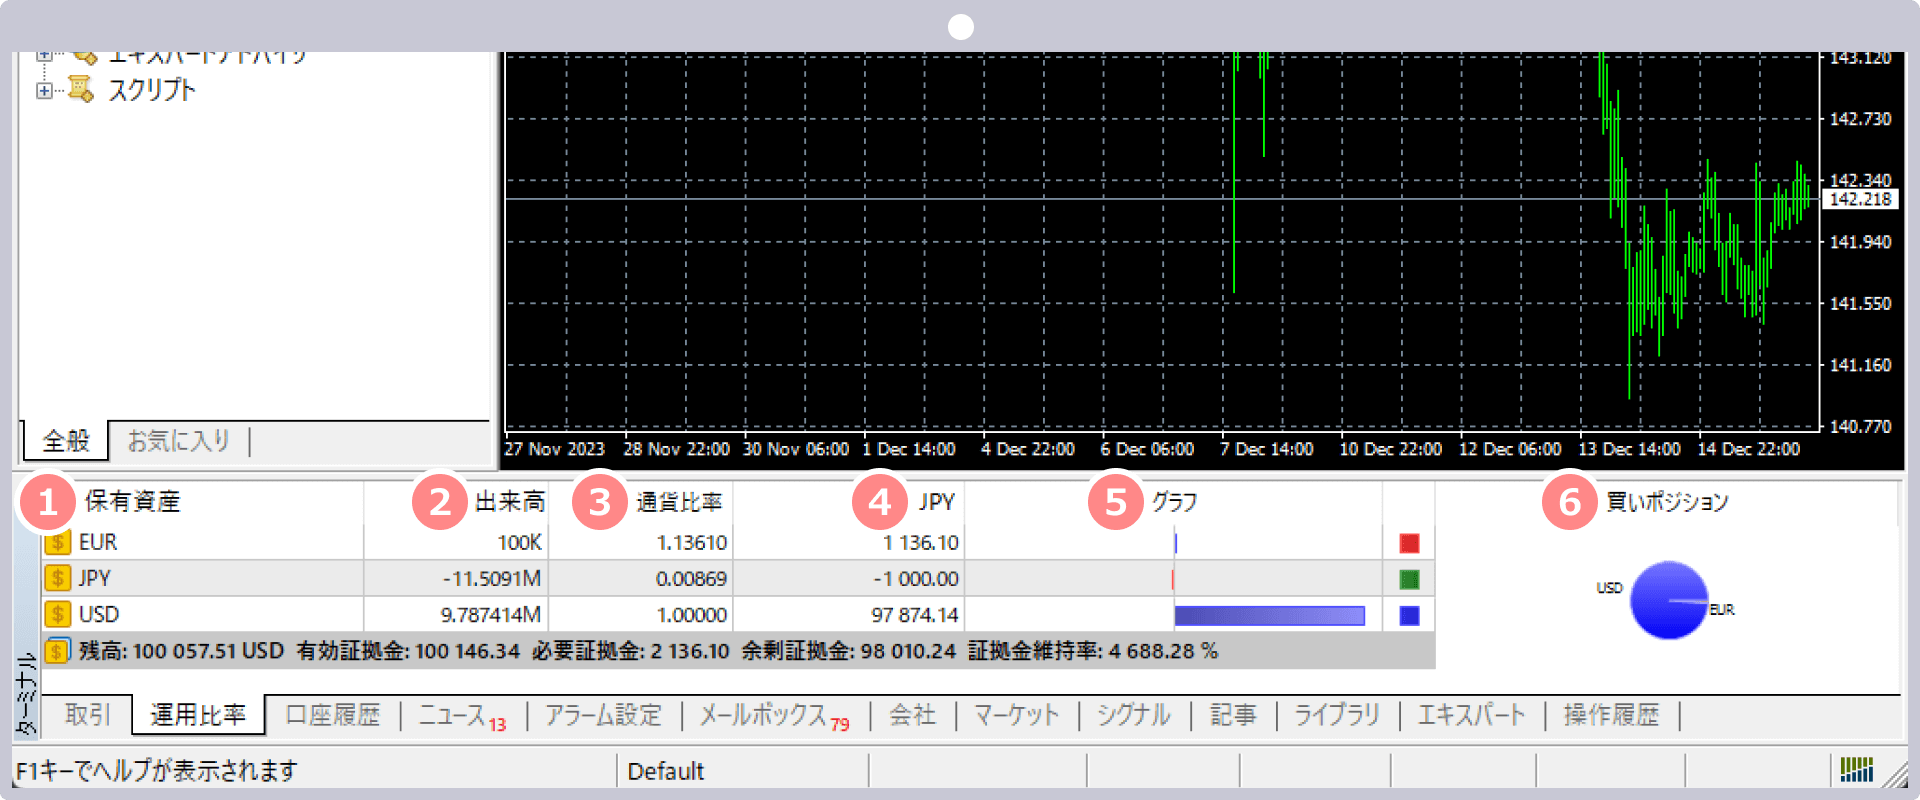Open the 運用比率 terminal tab
The height and width of the screenshot is (800, 1920).
pyautogui.click(x=198, y=715)
